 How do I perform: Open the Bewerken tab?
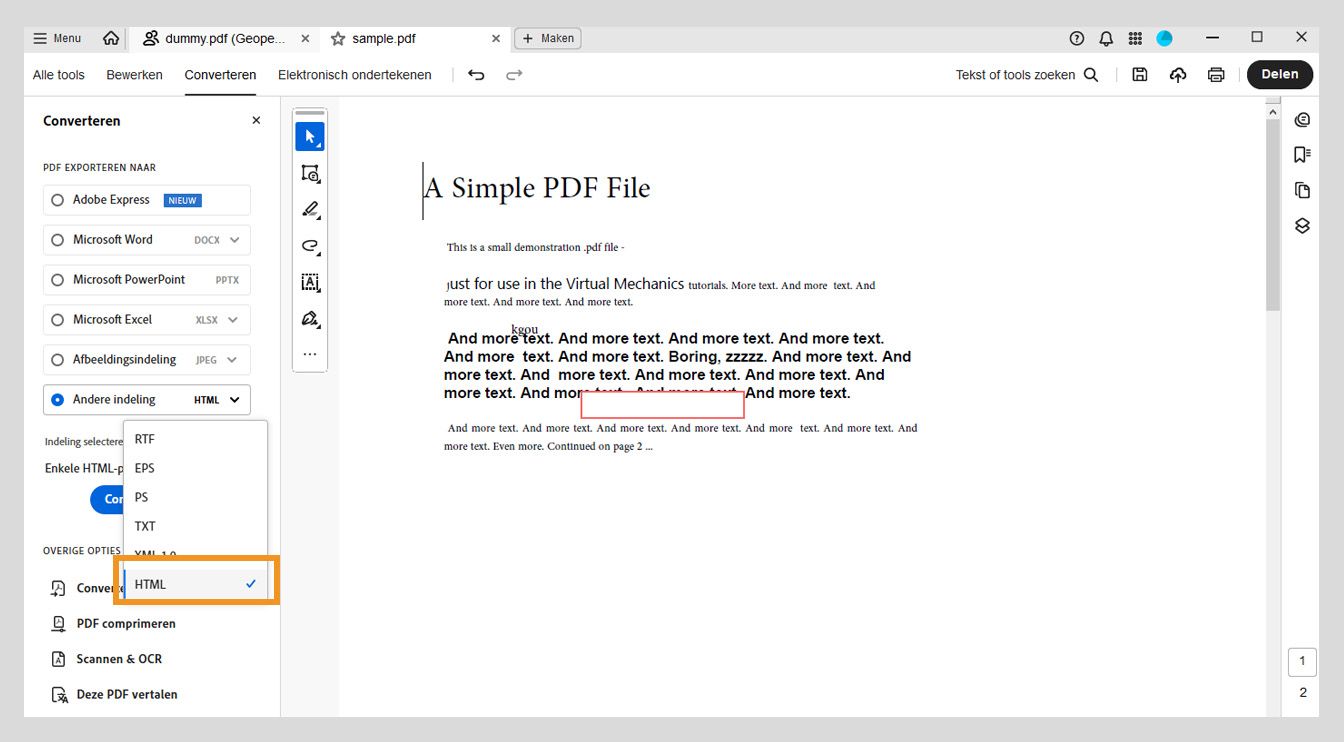(x=134, y=75)
